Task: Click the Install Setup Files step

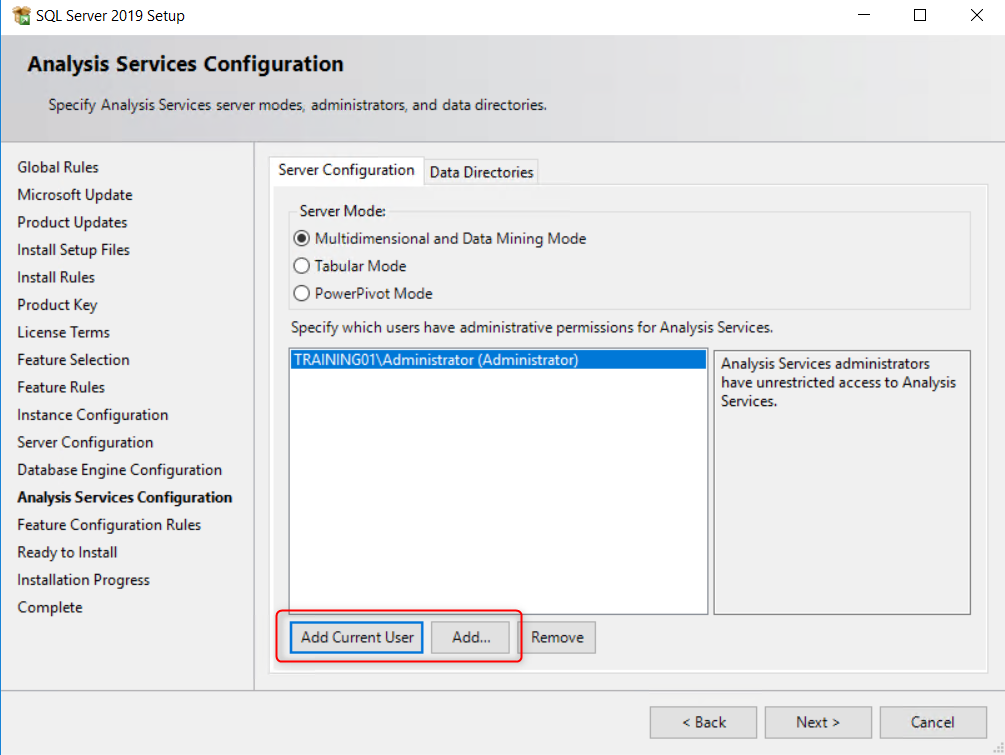Action: click(74, 250)
